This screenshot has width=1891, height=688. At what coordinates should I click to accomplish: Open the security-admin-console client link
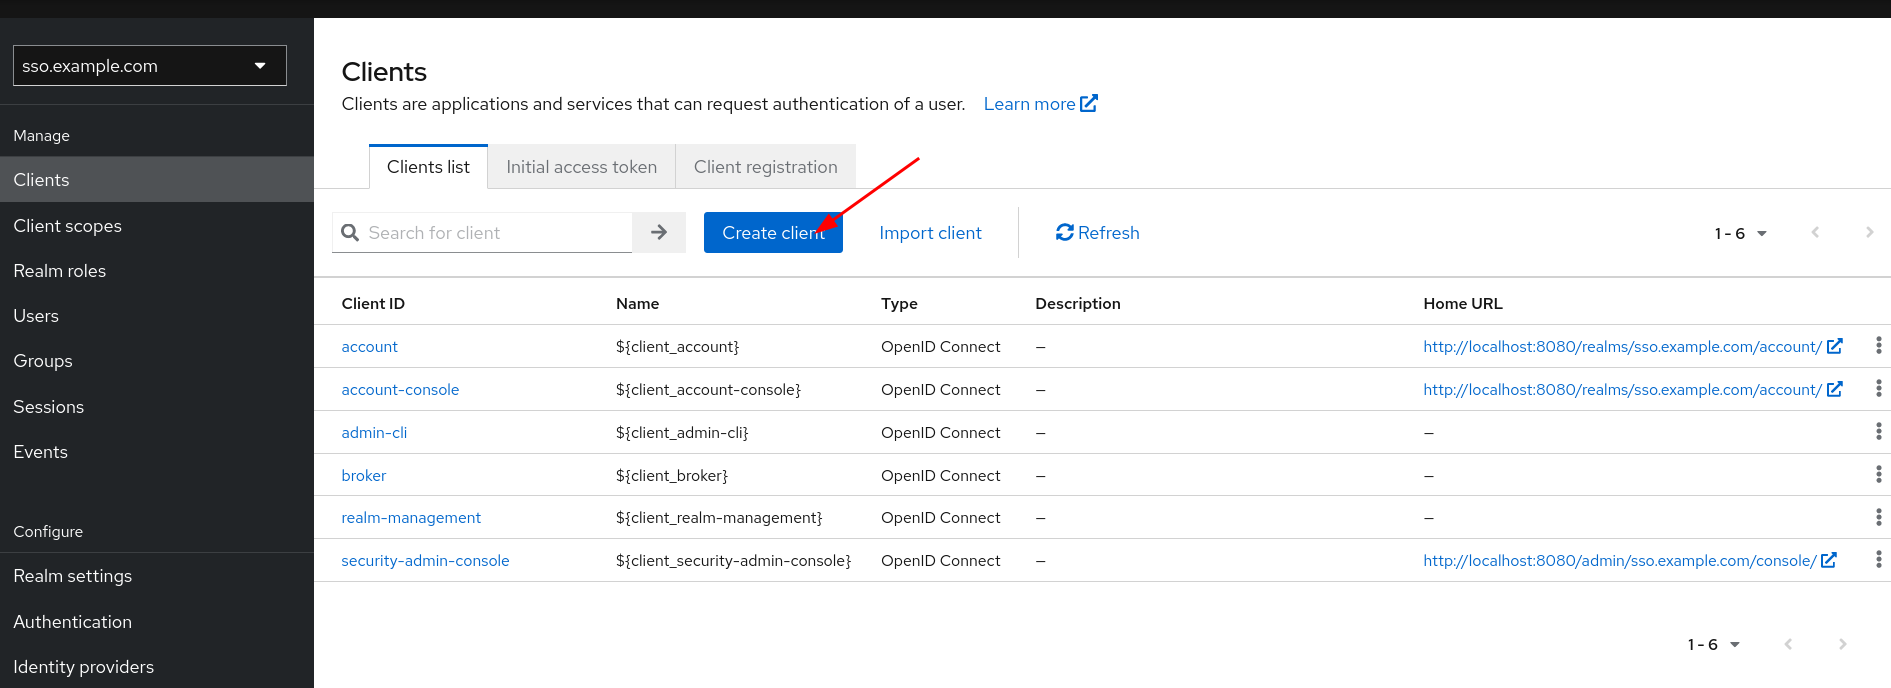pyautogui.click(x=425, y=561)
